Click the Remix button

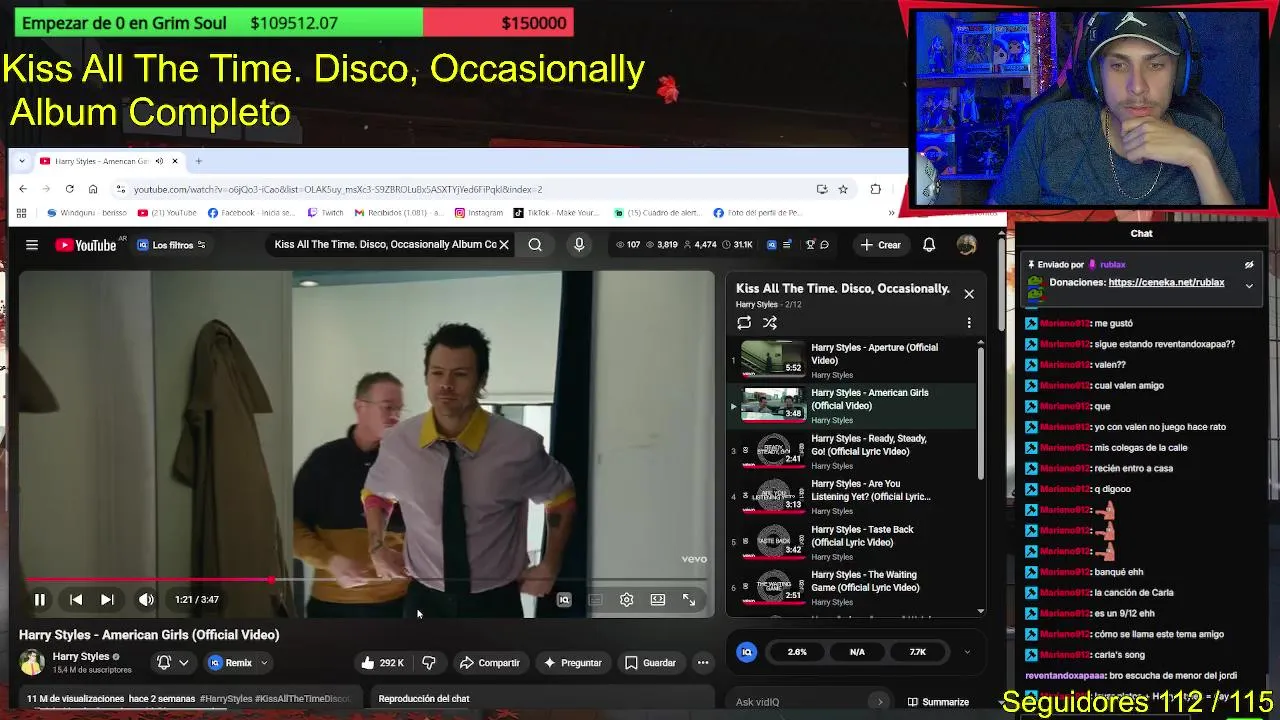point(231,662)
